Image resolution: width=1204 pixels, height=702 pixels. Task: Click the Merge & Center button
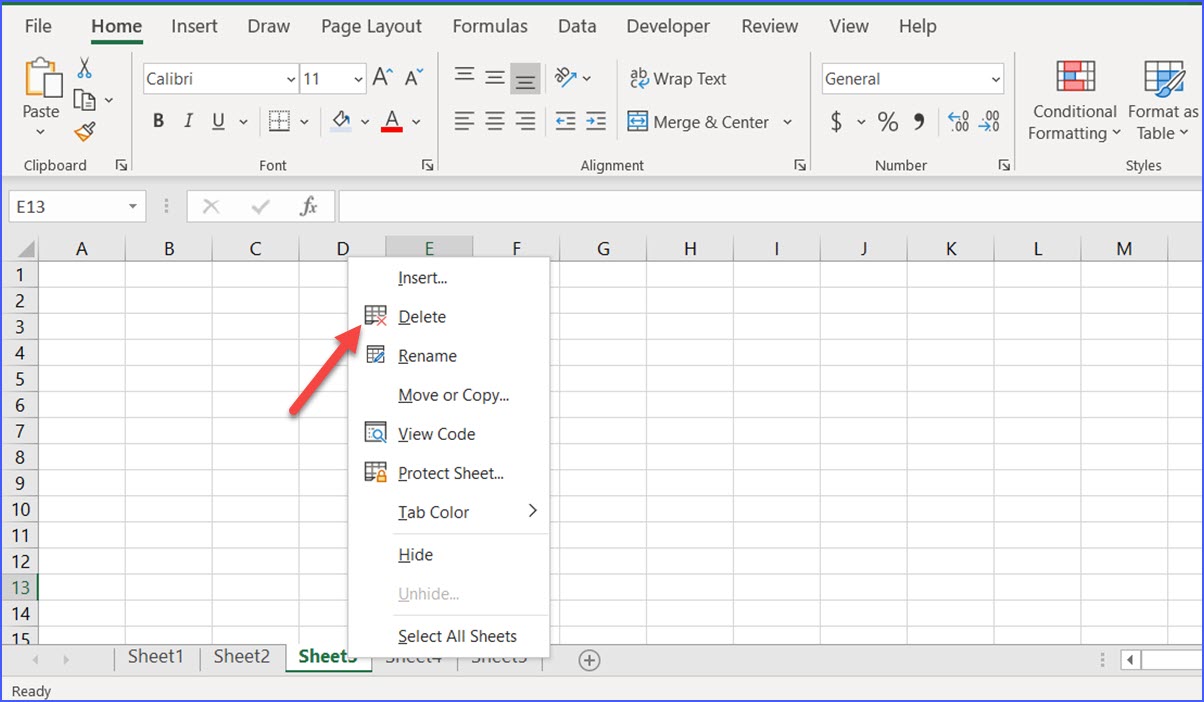click(698, 122)
